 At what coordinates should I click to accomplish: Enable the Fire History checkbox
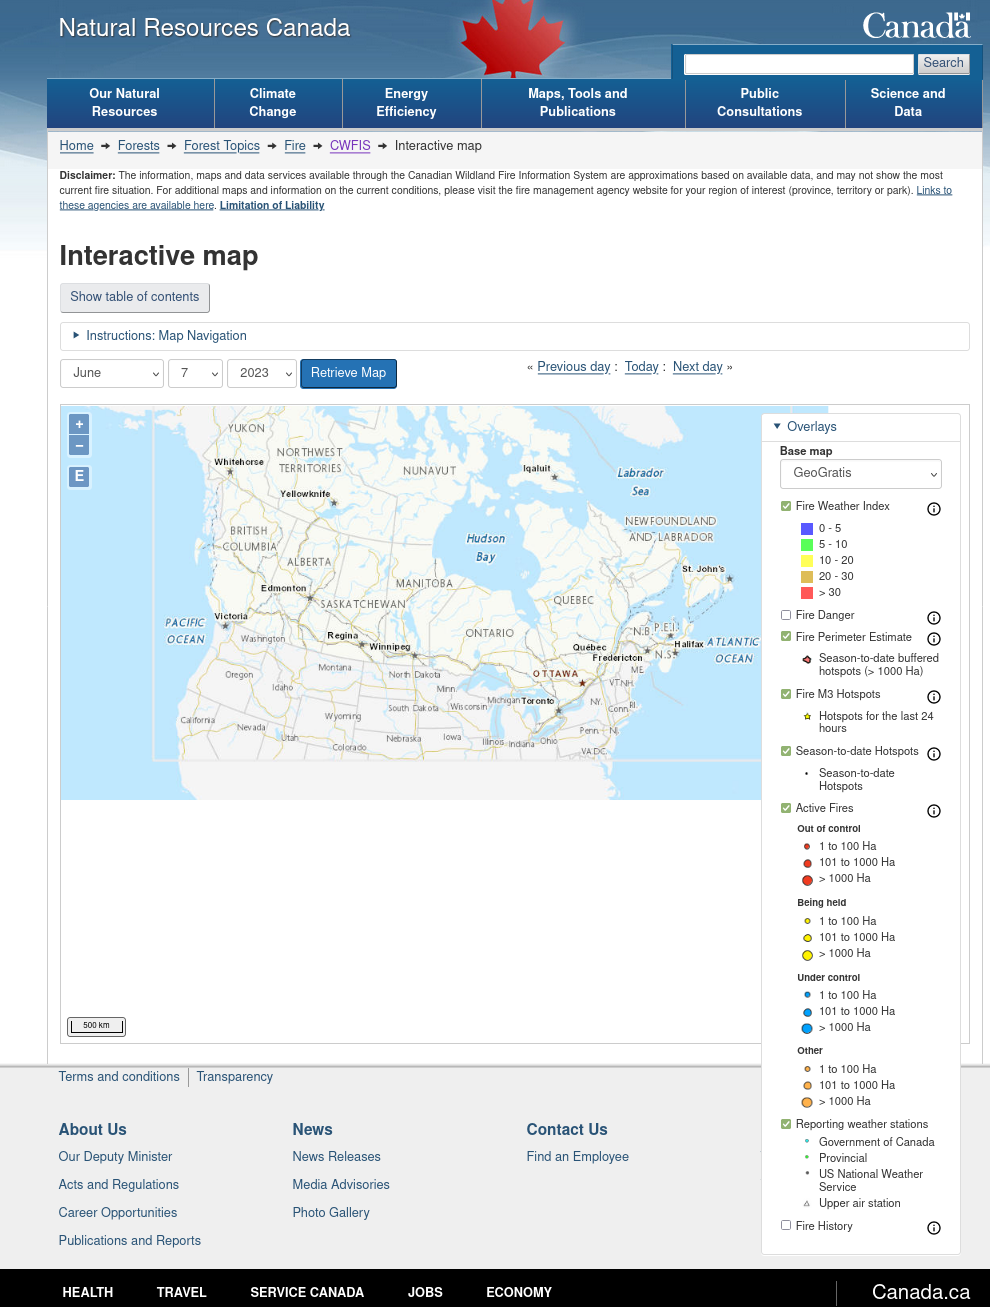pyautogui.click(x=786, y=1225)
